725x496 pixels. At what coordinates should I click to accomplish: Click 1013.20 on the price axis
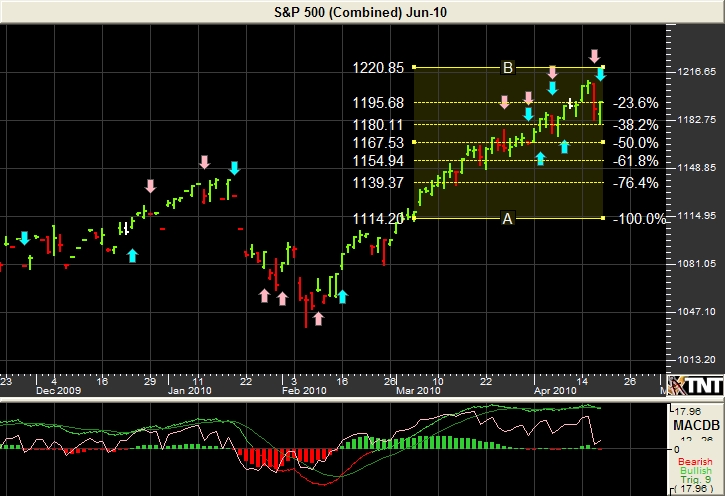pyautogui.click(x=696, y=360)
